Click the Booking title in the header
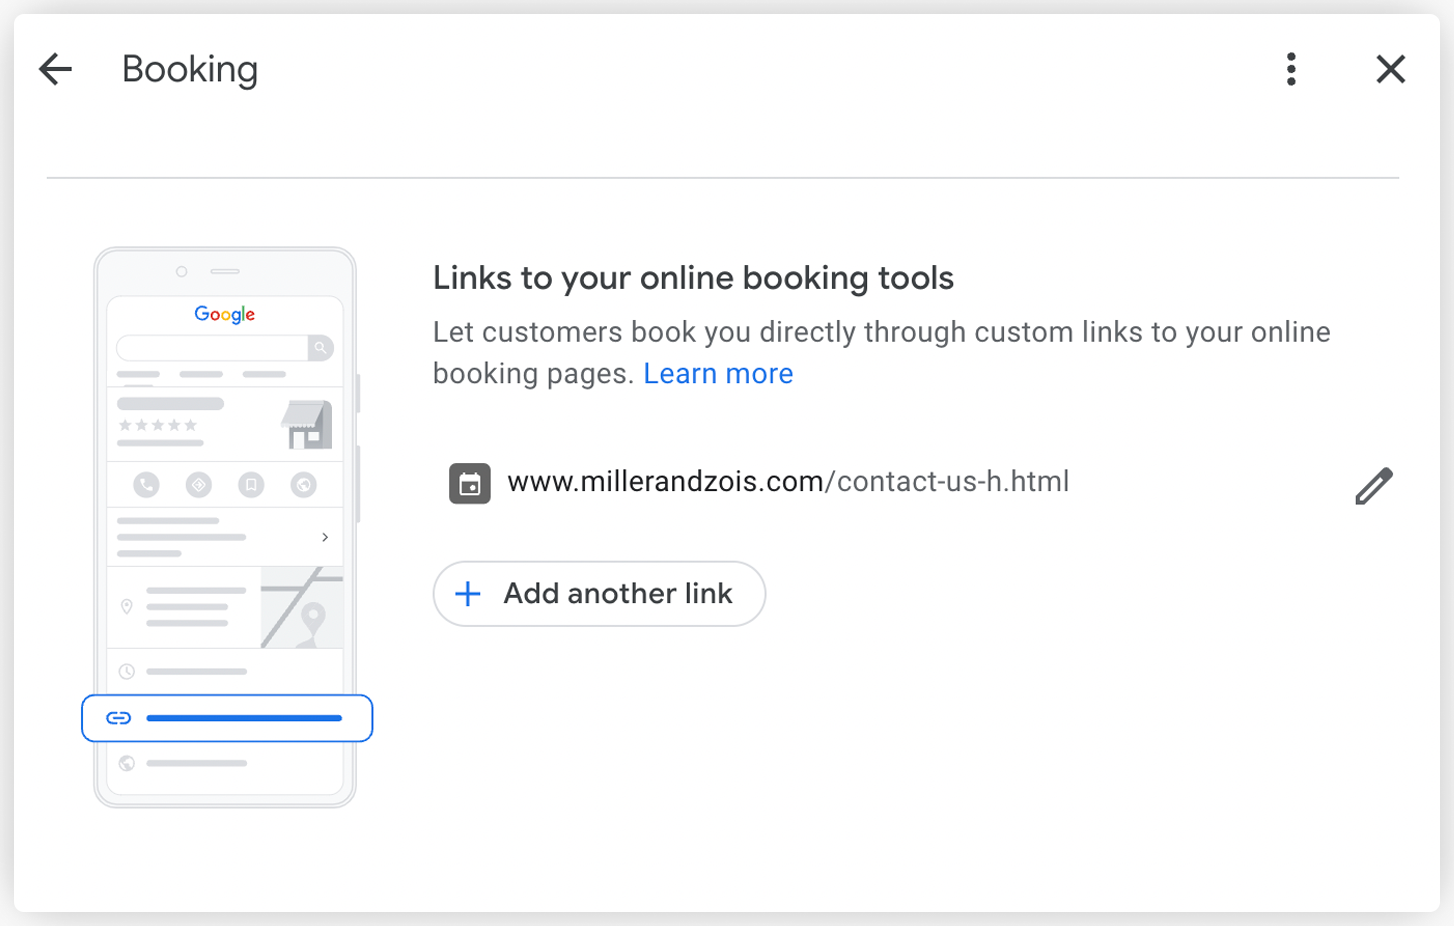The height and width of the screenshot is (926, 1454). point(190,69)
